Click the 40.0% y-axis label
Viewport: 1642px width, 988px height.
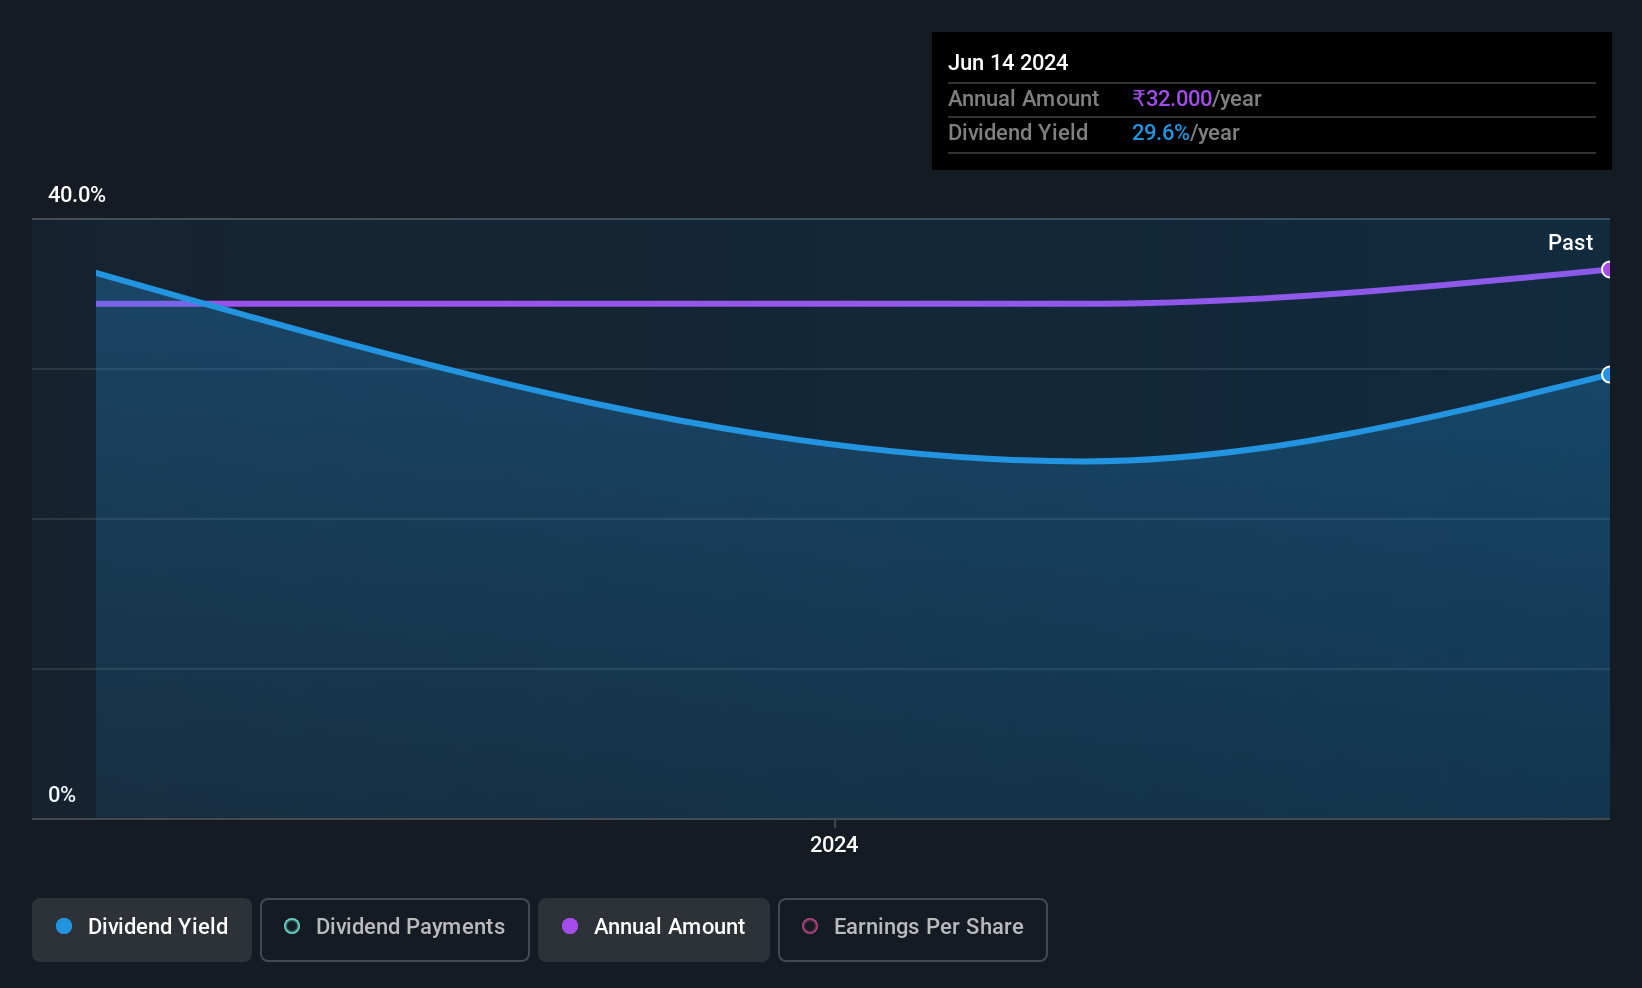tap(77, 195)
